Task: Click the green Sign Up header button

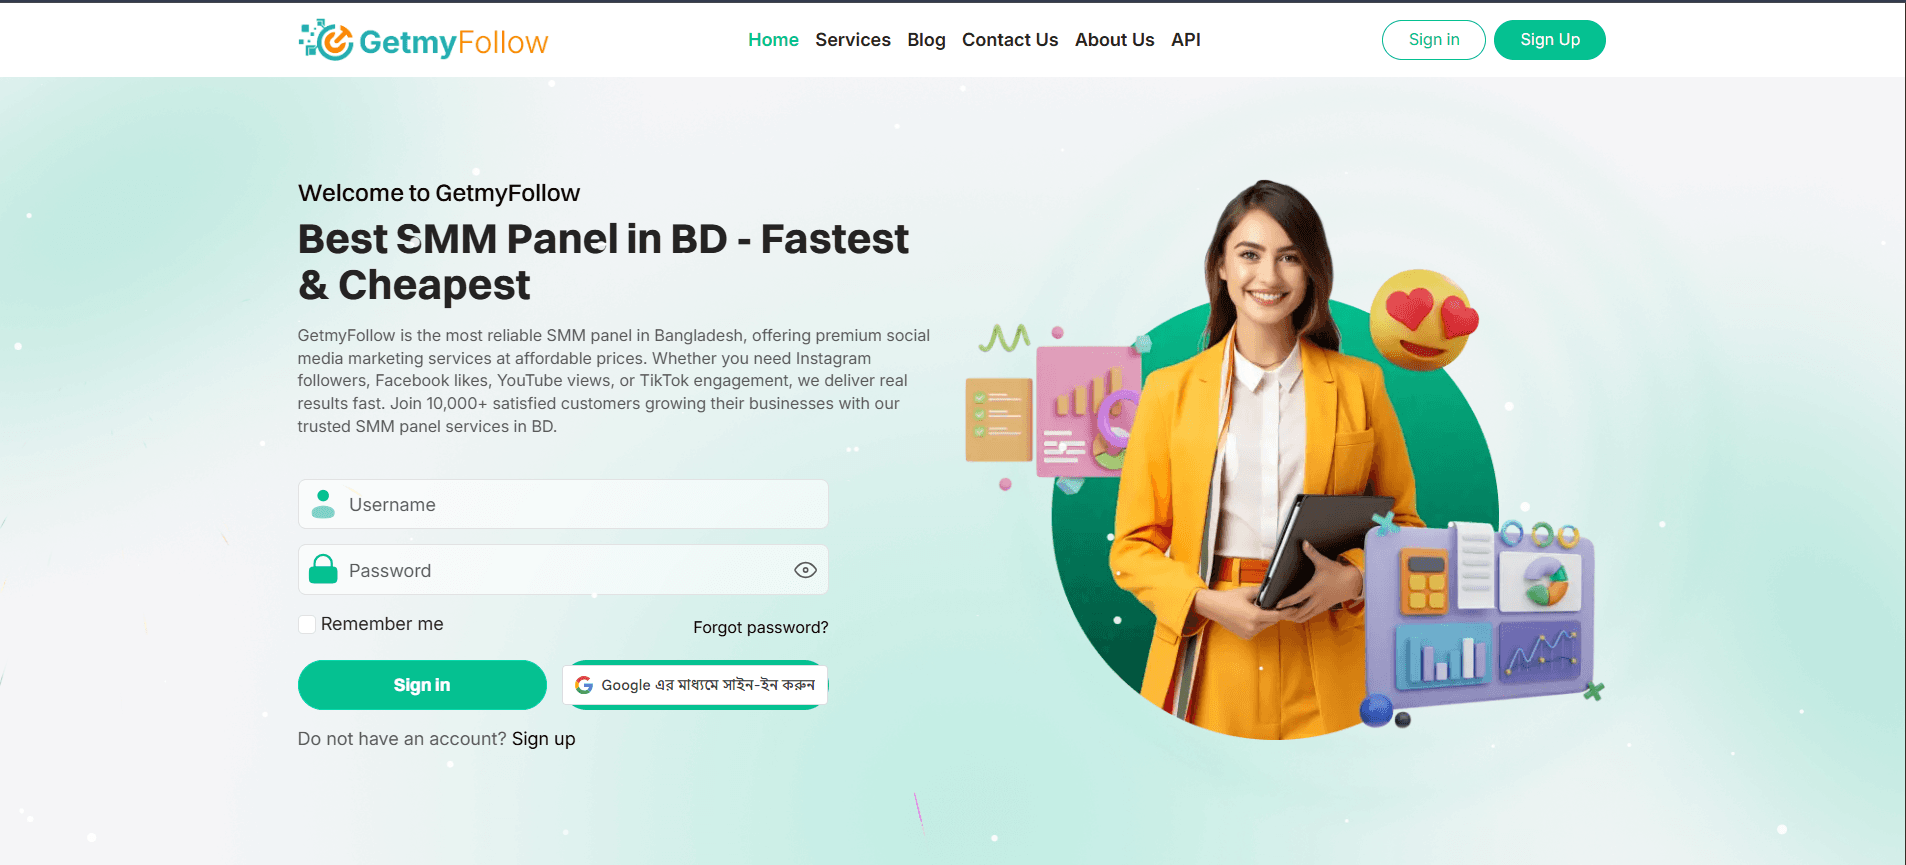Action: click(1550, 40)
